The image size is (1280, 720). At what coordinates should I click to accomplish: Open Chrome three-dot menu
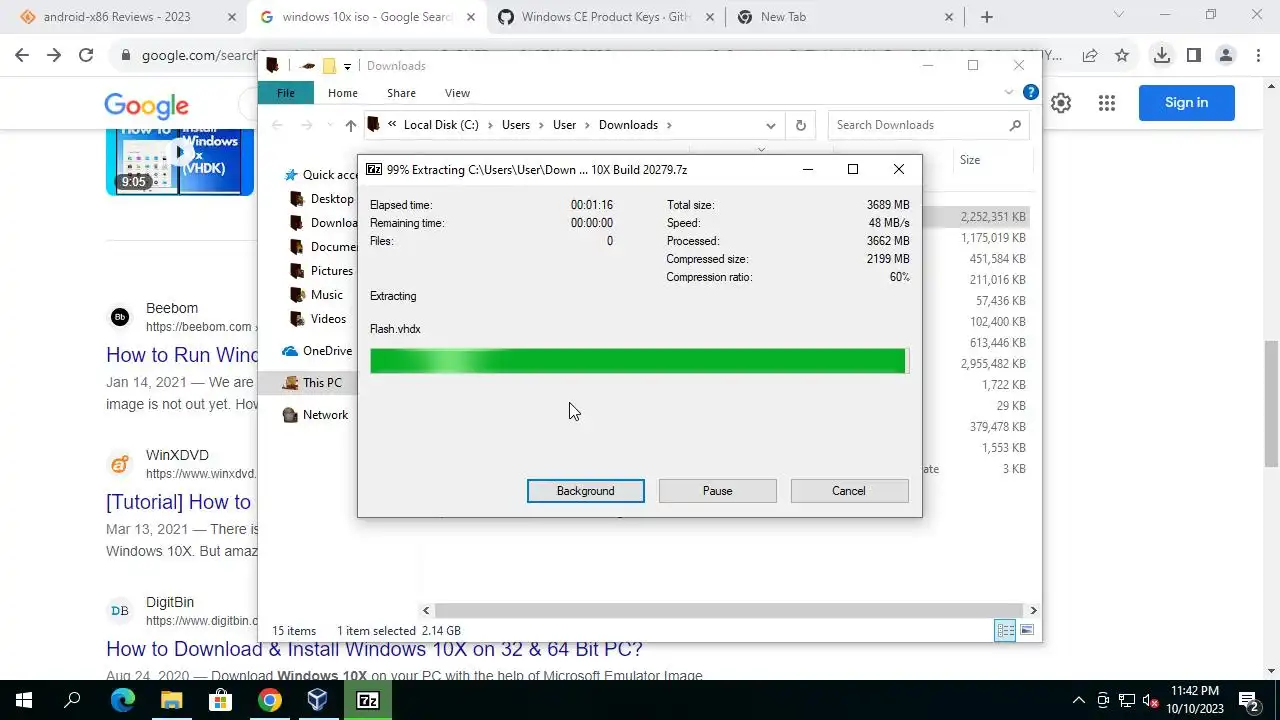[x=1258, y=56]
